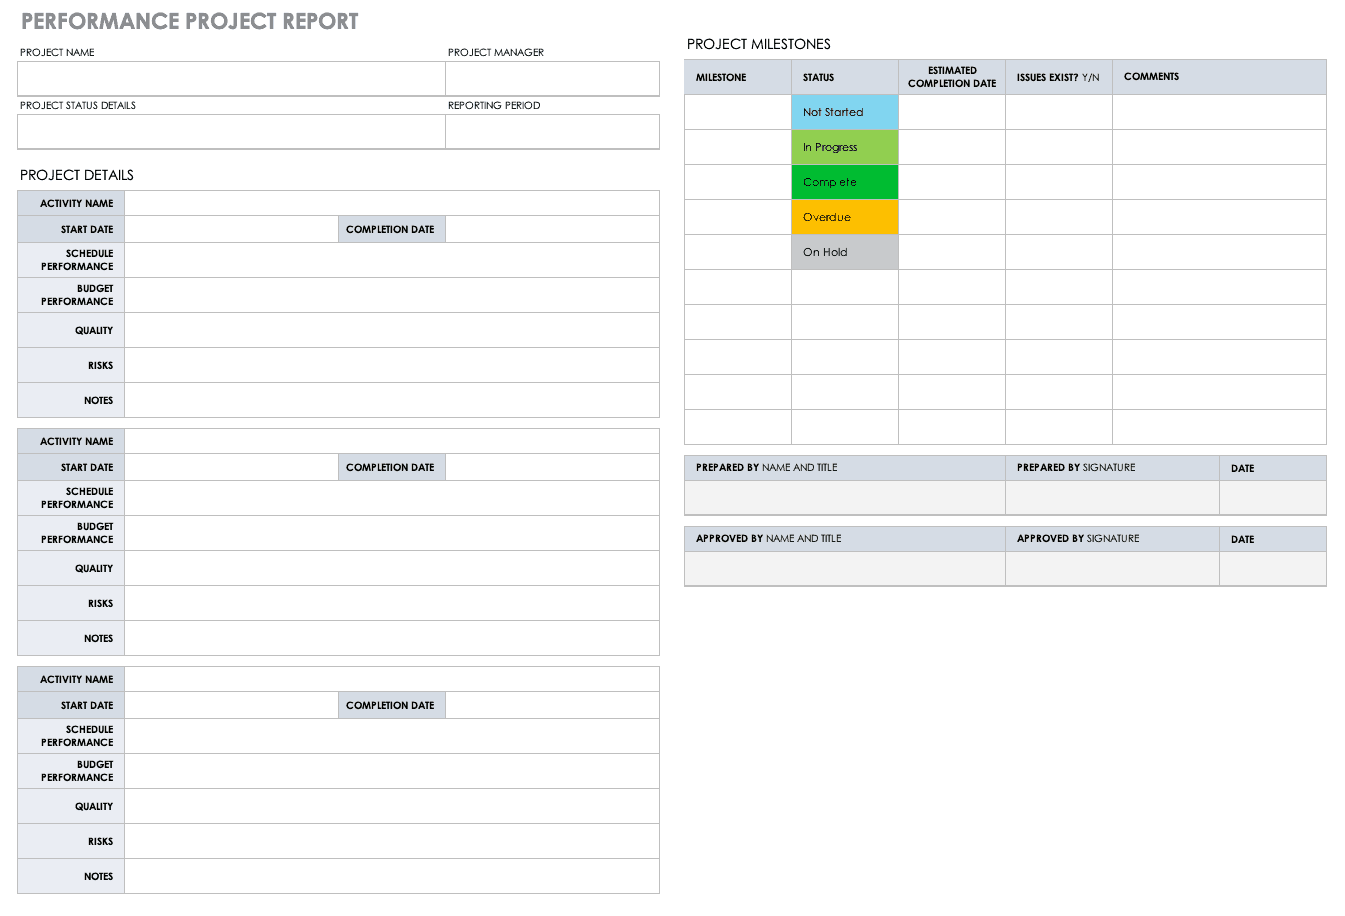The width and height of the screenshot is (1345, 916).
Task: Click the Project Name input field
Action: 231,78
